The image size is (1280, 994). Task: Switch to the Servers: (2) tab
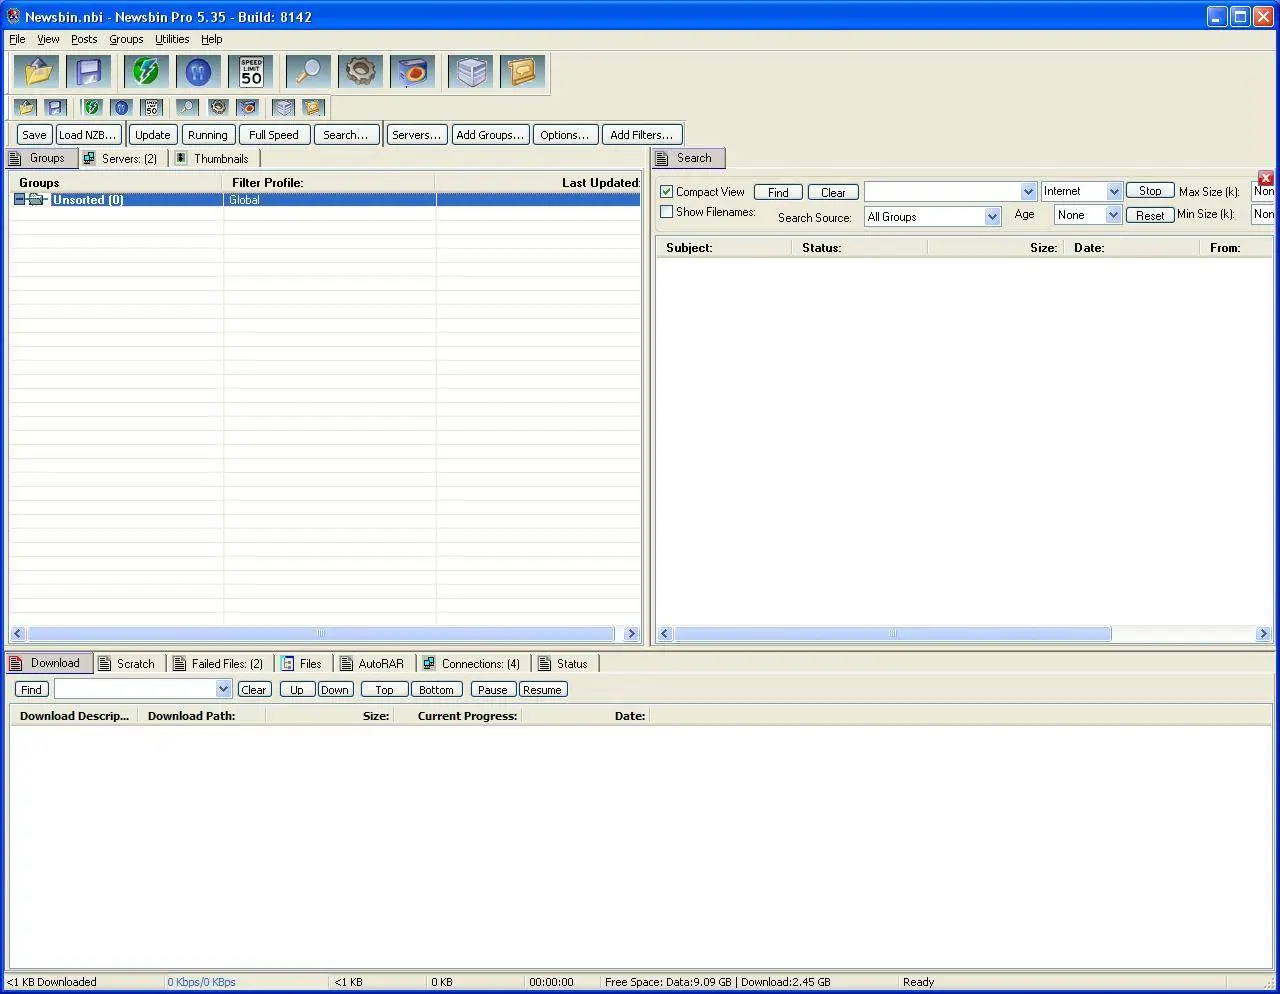[x=120, y=158]
